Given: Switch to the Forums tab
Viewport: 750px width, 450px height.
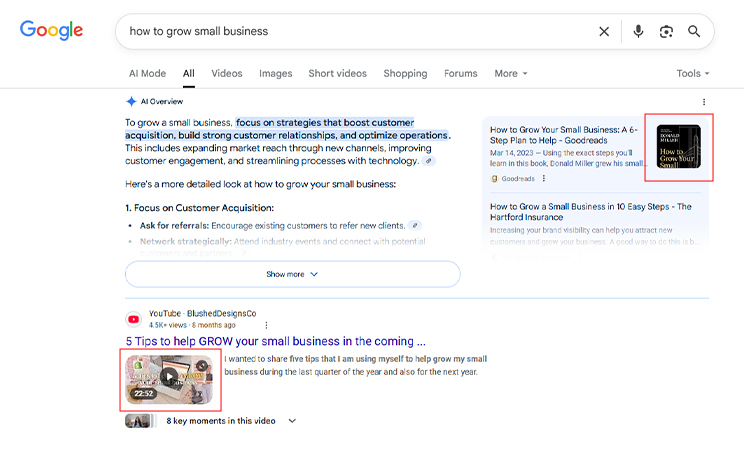Looking at the screenshot, I should point(461,74).
